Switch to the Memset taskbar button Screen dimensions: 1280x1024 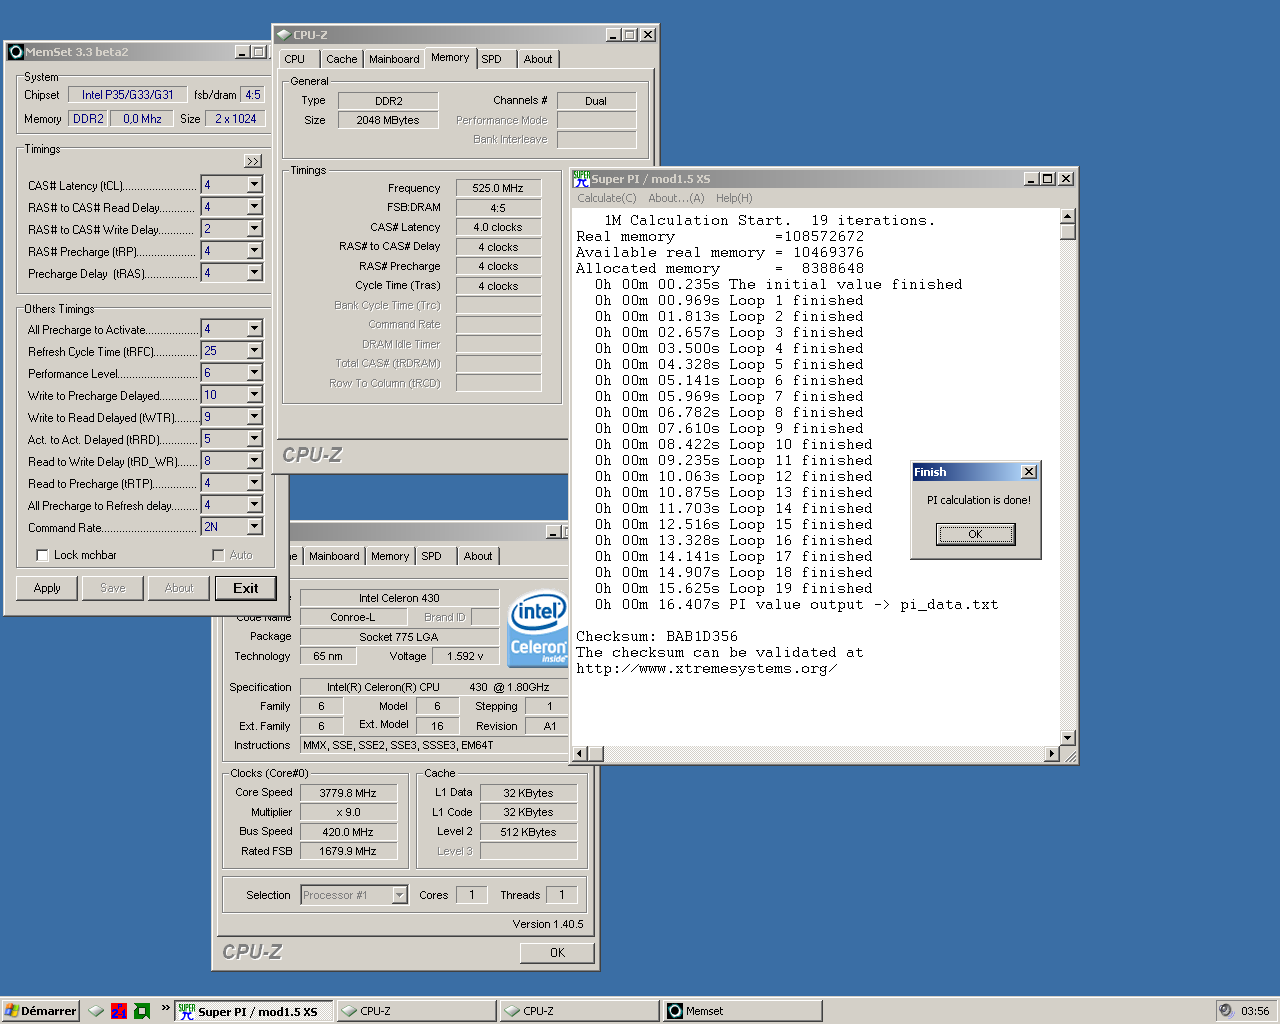coord(743,1011)
